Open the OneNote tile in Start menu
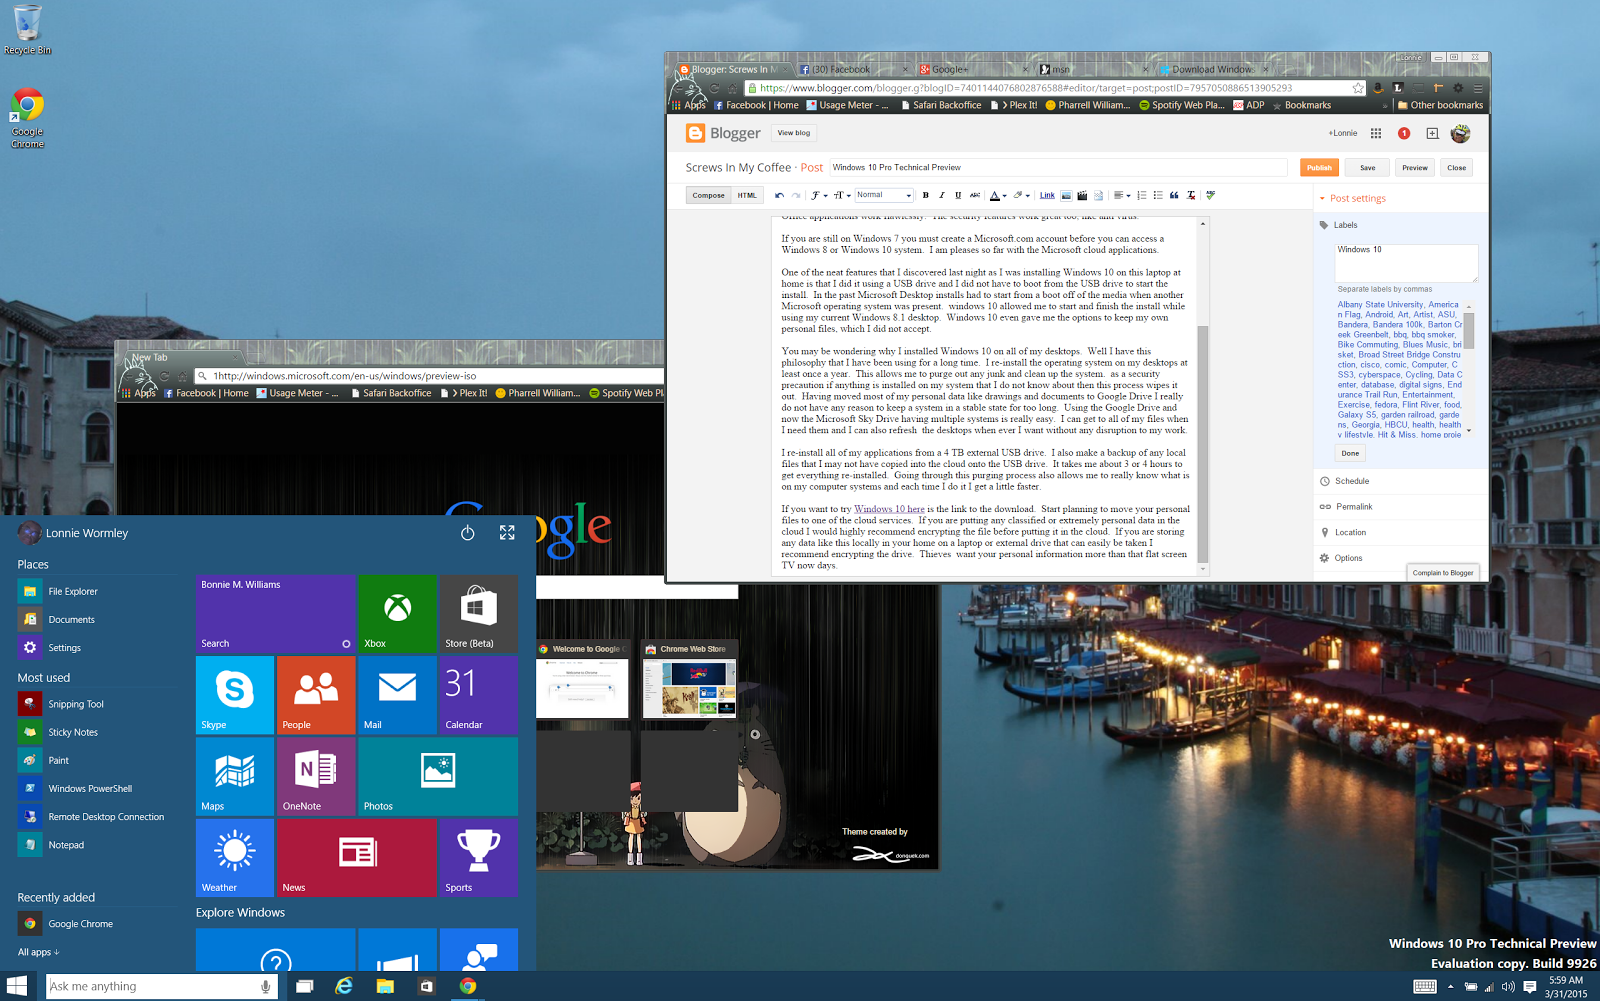1600x1001 pixels. (316, 776)
